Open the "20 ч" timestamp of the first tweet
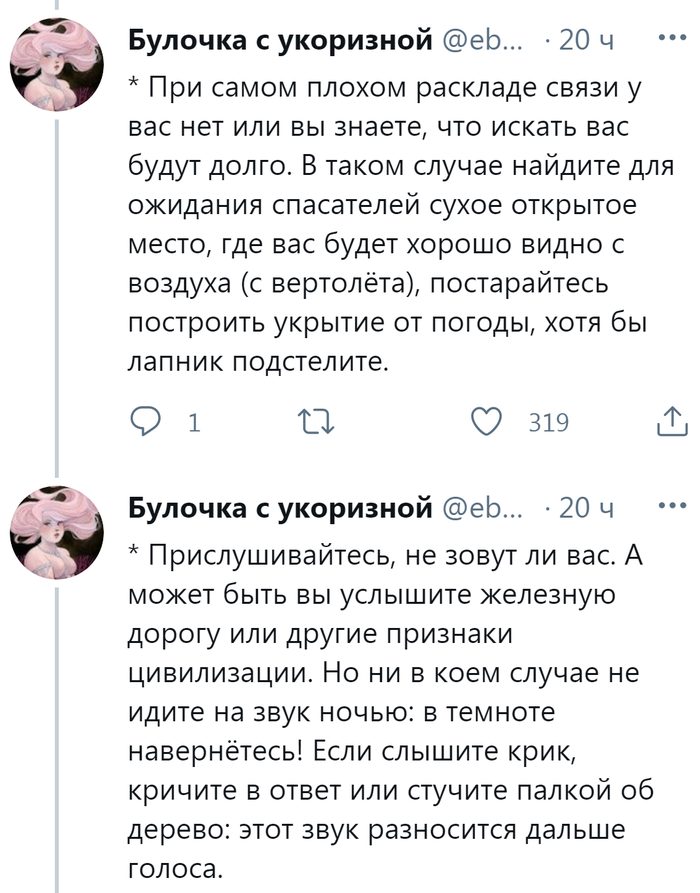 pyautogui.click(x=587, y=40)
